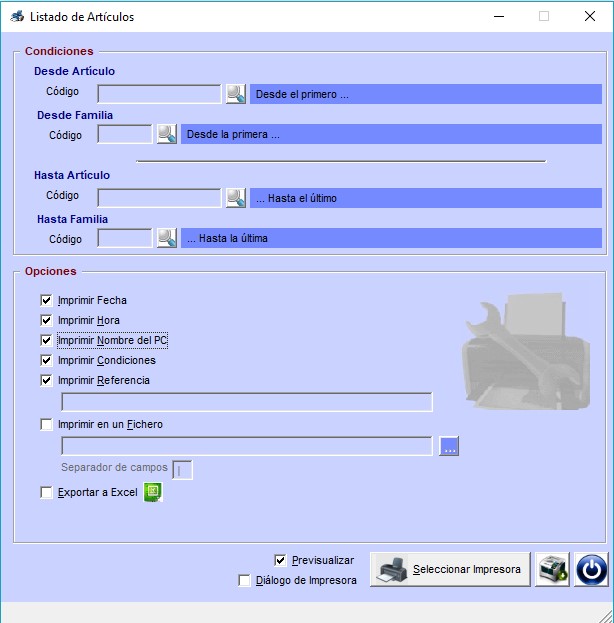Click Seleccionar Impresora button

450,569
